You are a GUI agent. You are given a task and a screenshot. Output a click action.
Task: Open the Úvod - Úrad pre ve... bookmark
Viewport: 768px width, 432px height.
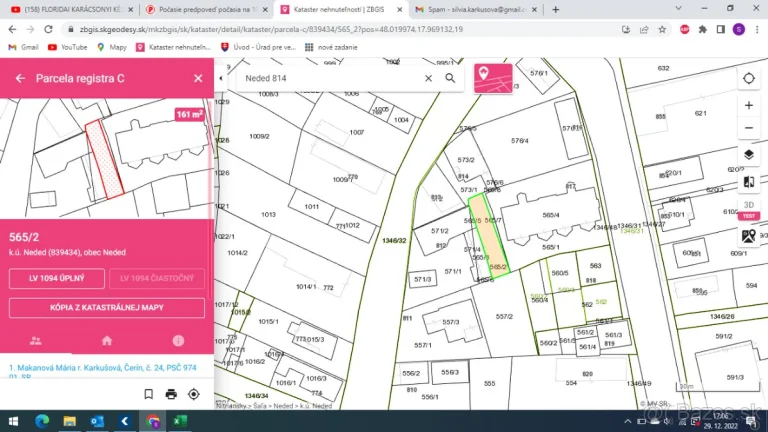259,48
